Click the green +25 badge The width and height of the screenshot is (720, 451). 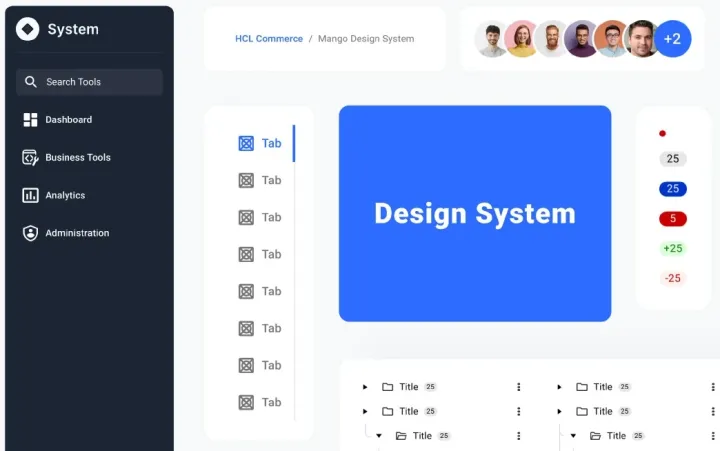(x=673, y=248)
